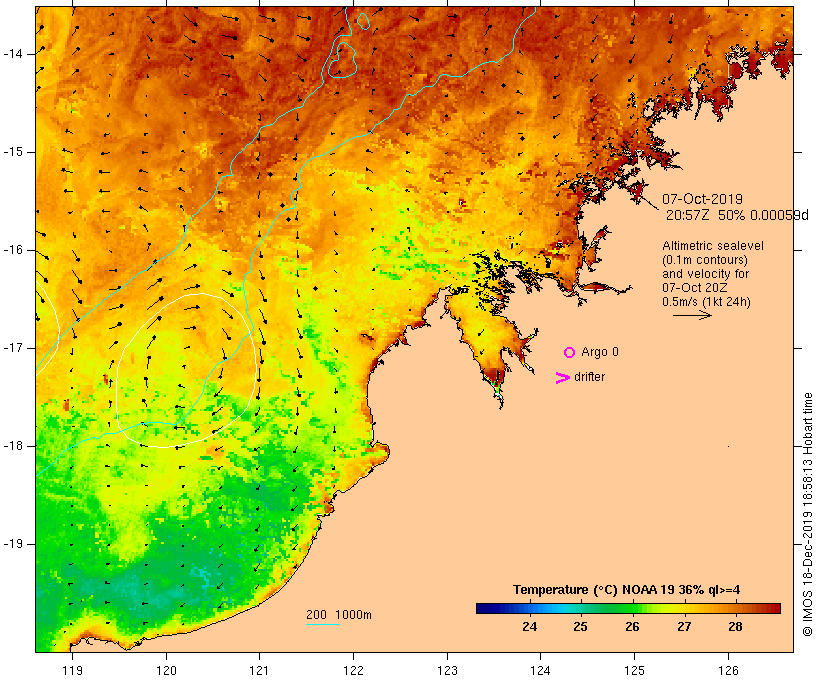Click the longitude label 125
This screenshot has width=820, height=680.
634,670
